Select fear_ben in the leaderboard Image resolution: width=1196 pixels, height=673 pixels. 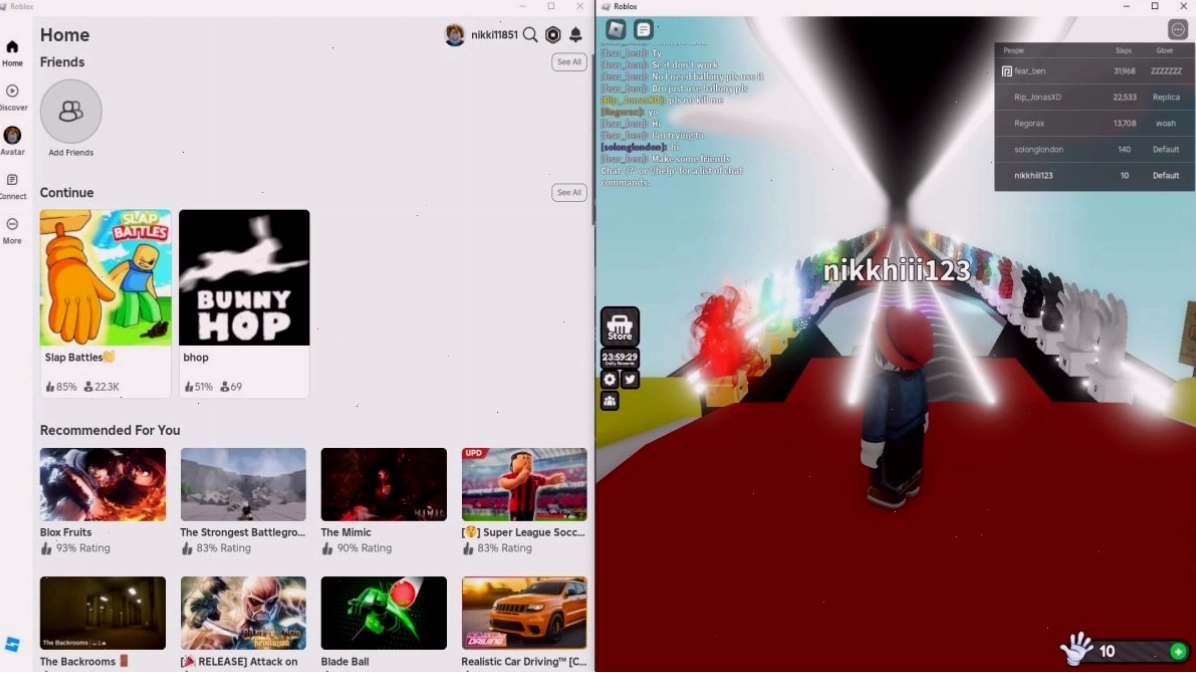(1094, 71)
